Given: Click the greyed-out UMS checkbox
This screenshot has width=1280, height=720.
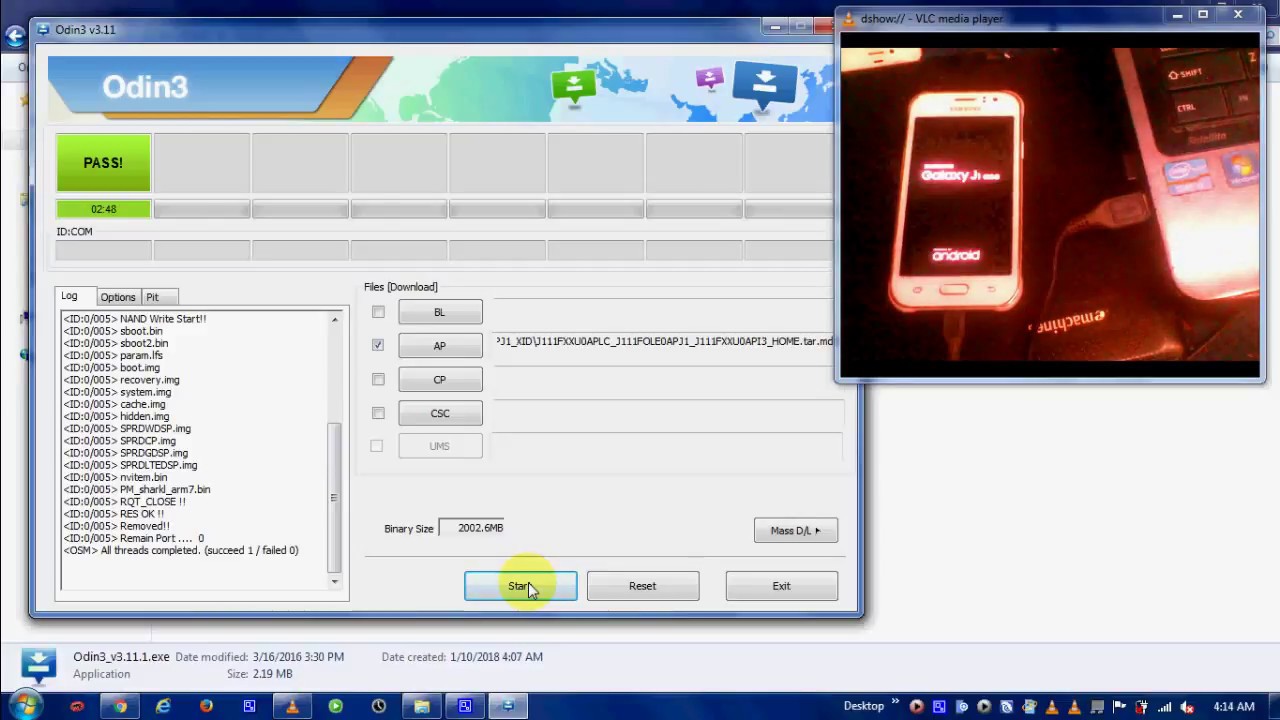Looking at the screenshot, I should (x=377, y=446).
